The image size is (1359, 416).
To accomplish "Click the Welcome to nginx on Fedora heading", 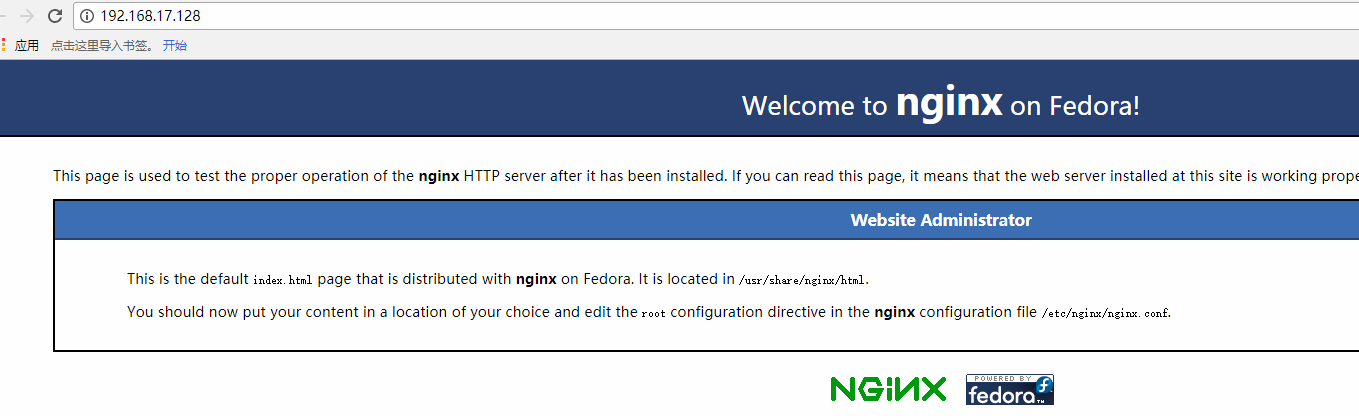I will (940, 104).
